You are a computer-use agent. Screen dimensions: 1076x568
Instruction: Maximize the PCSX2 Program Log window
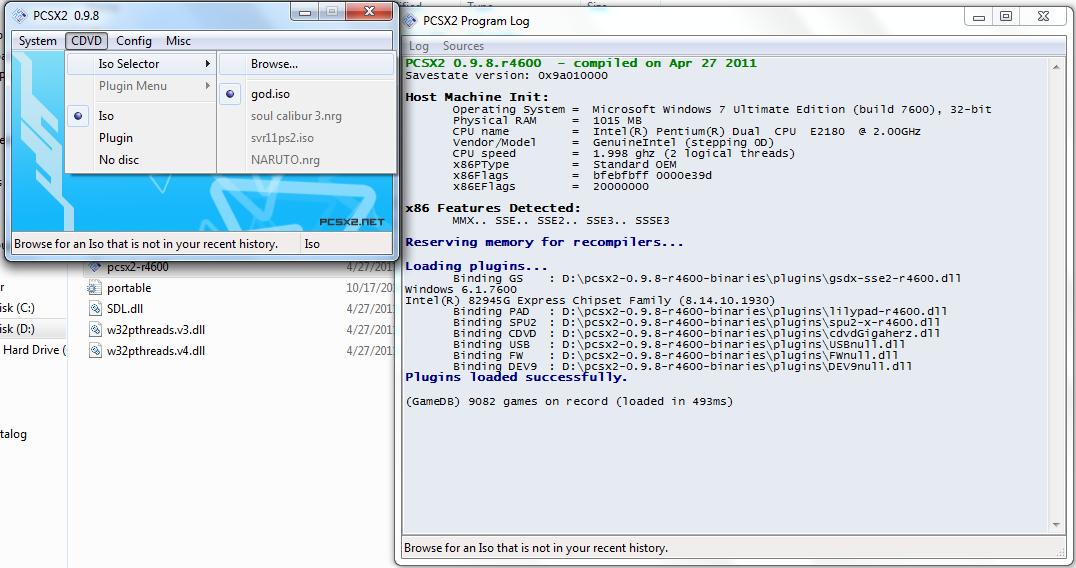coord(1006,16)
